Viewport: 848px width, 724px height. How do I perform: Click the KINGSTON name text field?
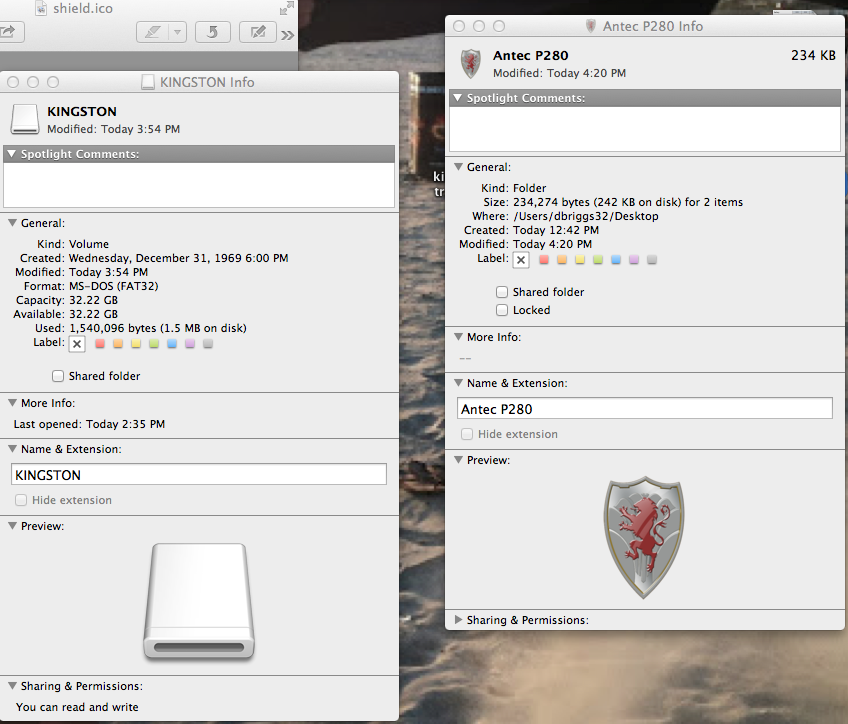(x=198, y=474)
